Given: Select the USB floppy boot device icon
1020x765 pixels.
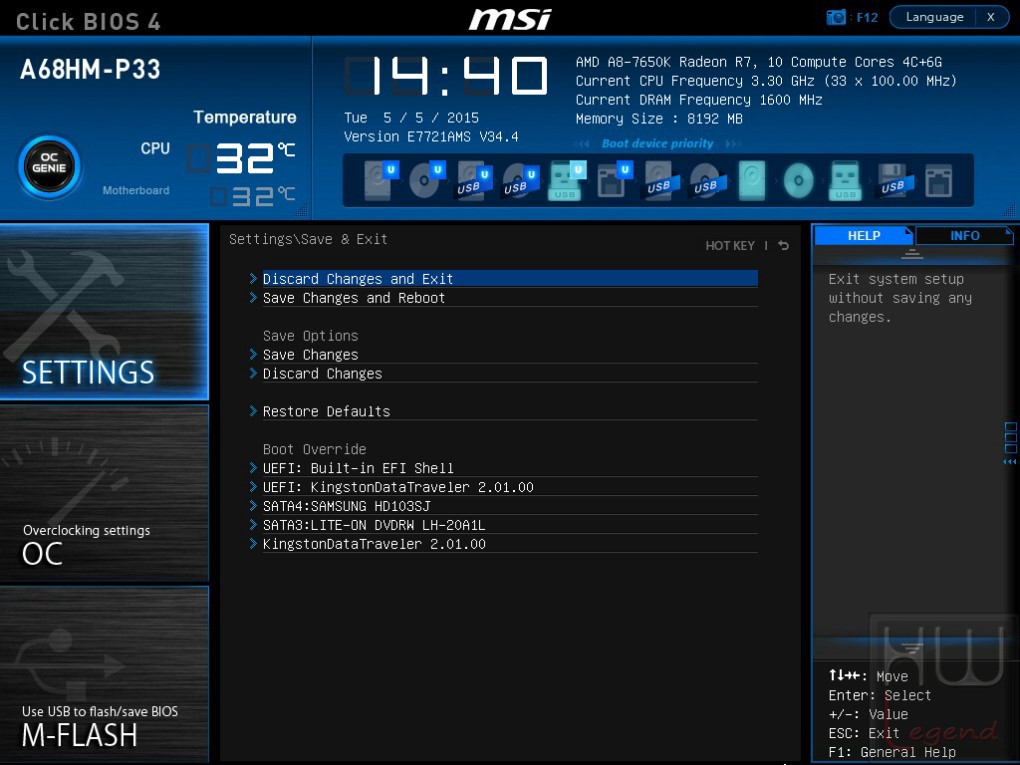Looking at the screenshot, I should (x=893, y=180).
